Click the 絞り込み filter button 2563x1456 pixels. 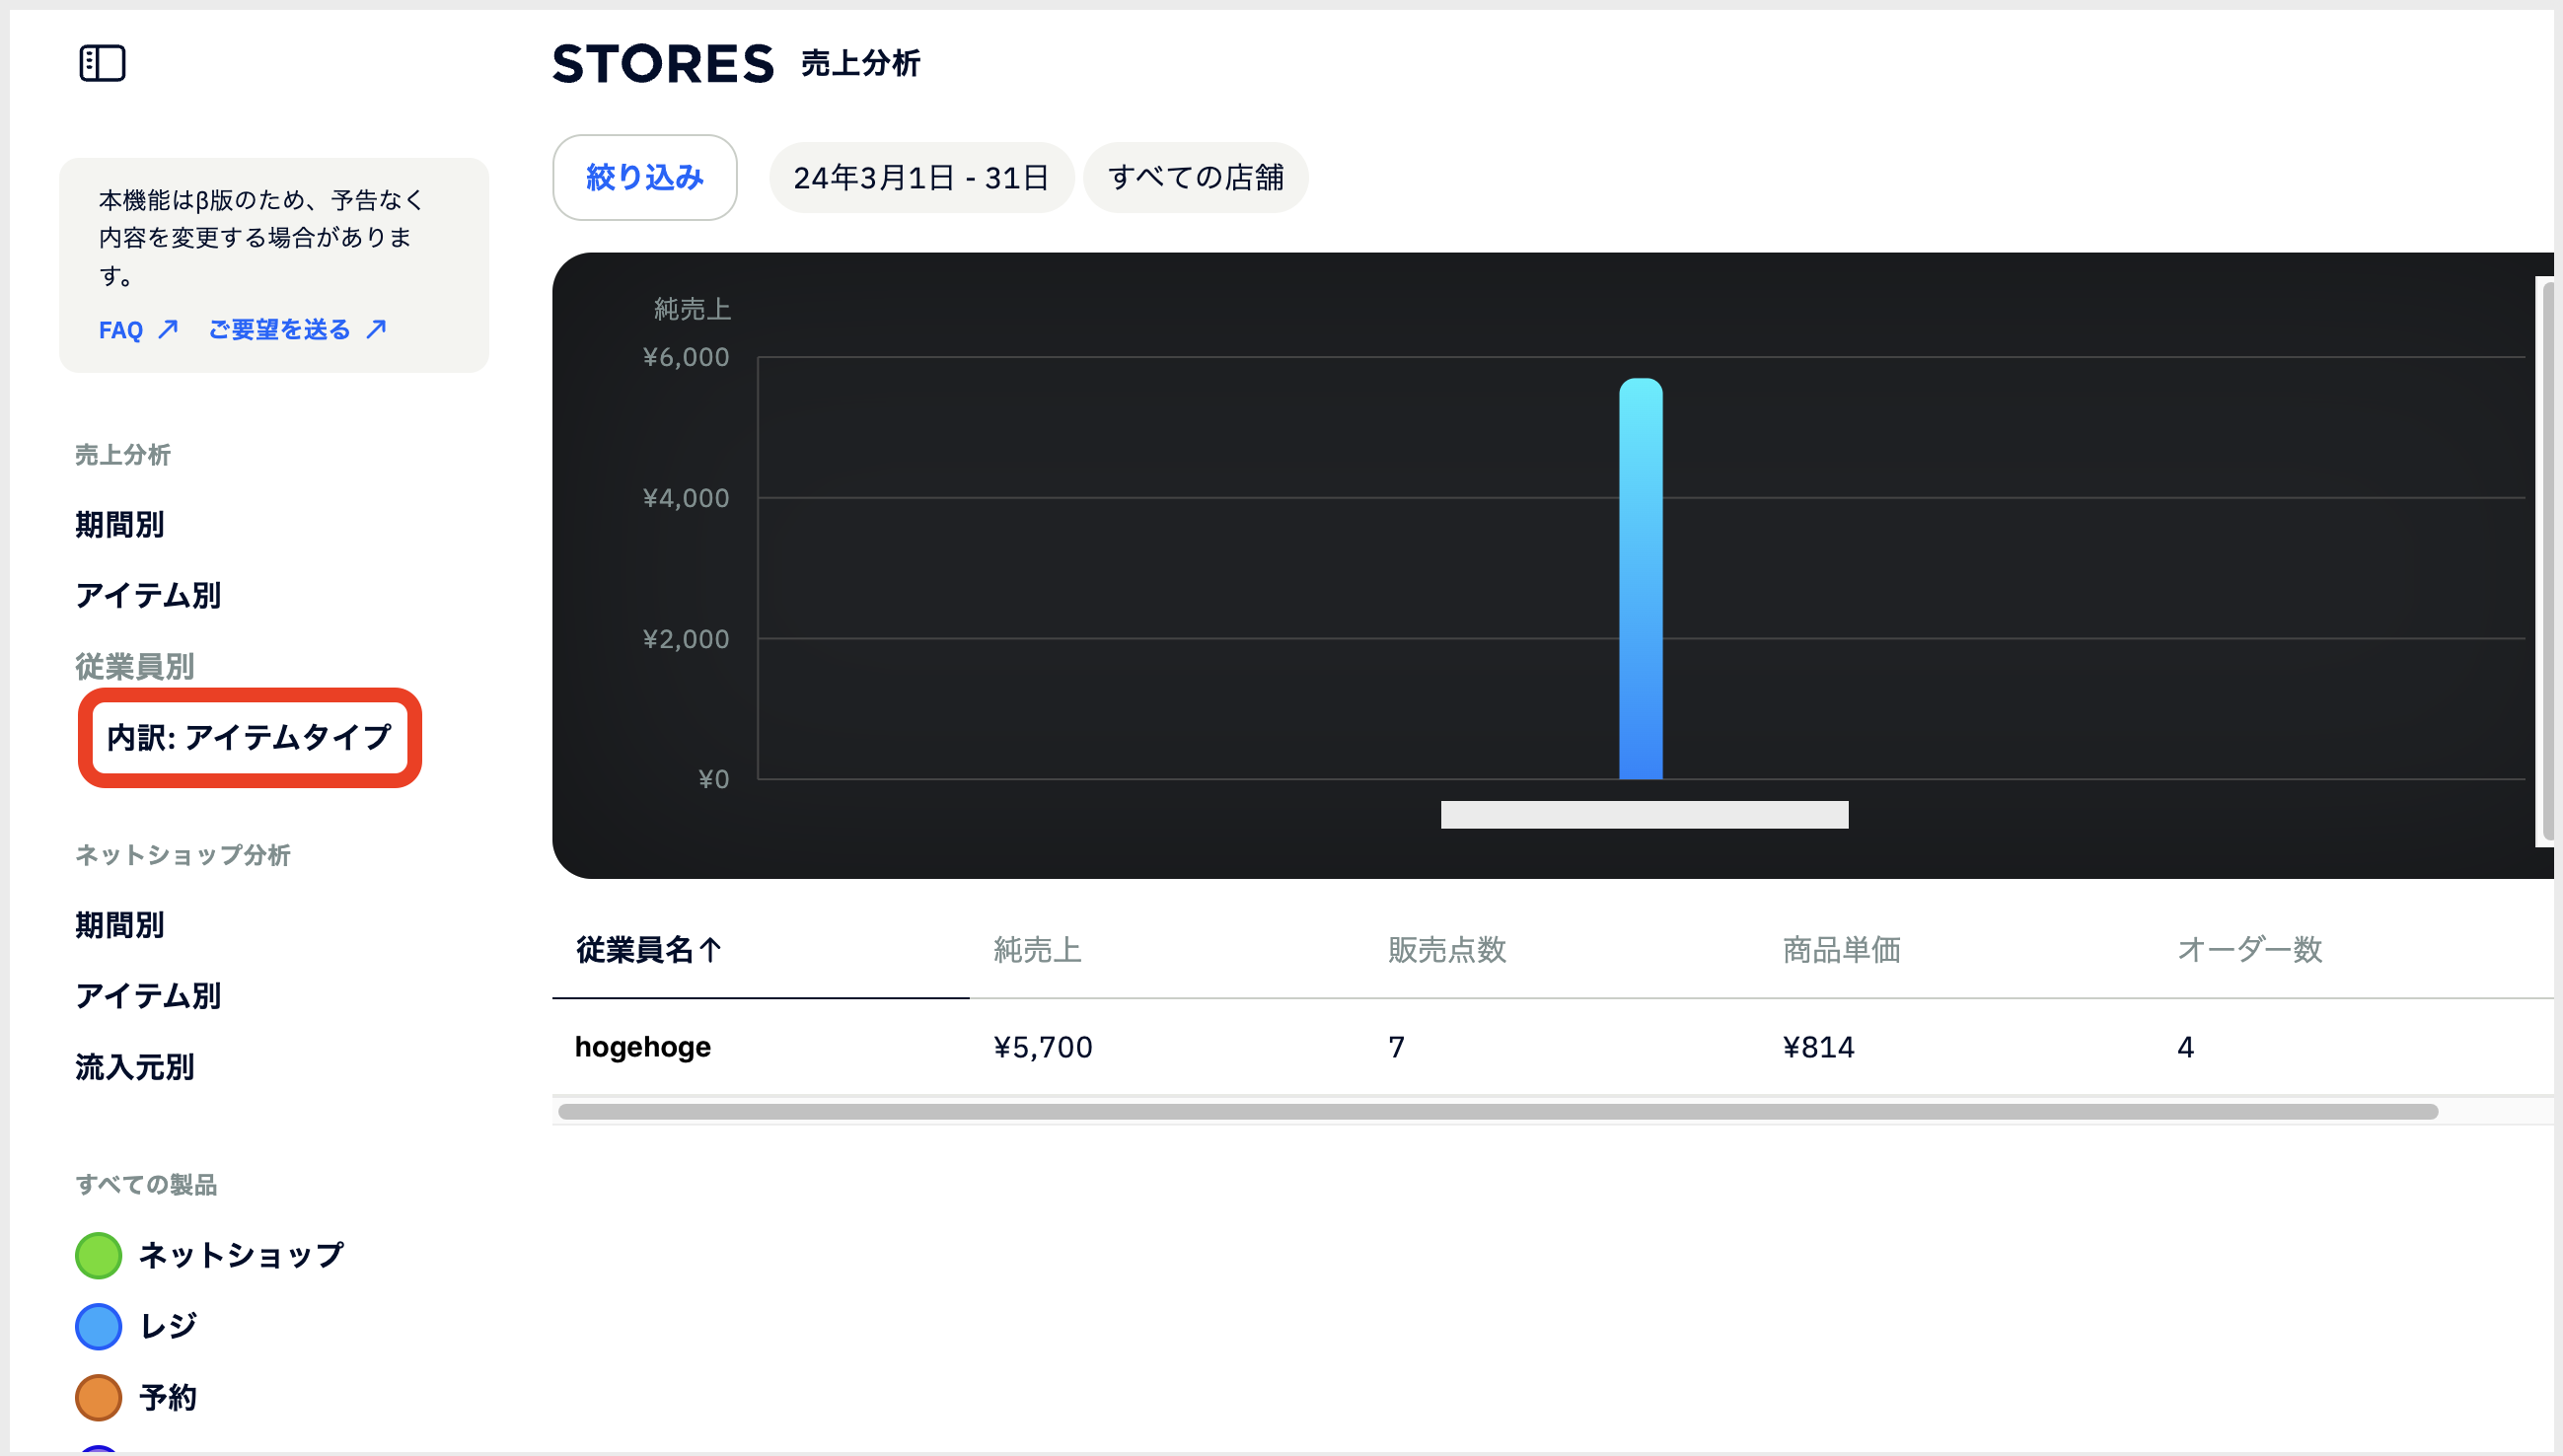644,178
